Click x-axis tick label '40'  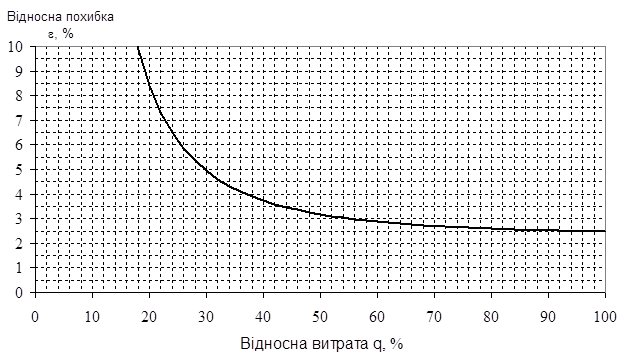pyautogui.click(x=263, y=317)
